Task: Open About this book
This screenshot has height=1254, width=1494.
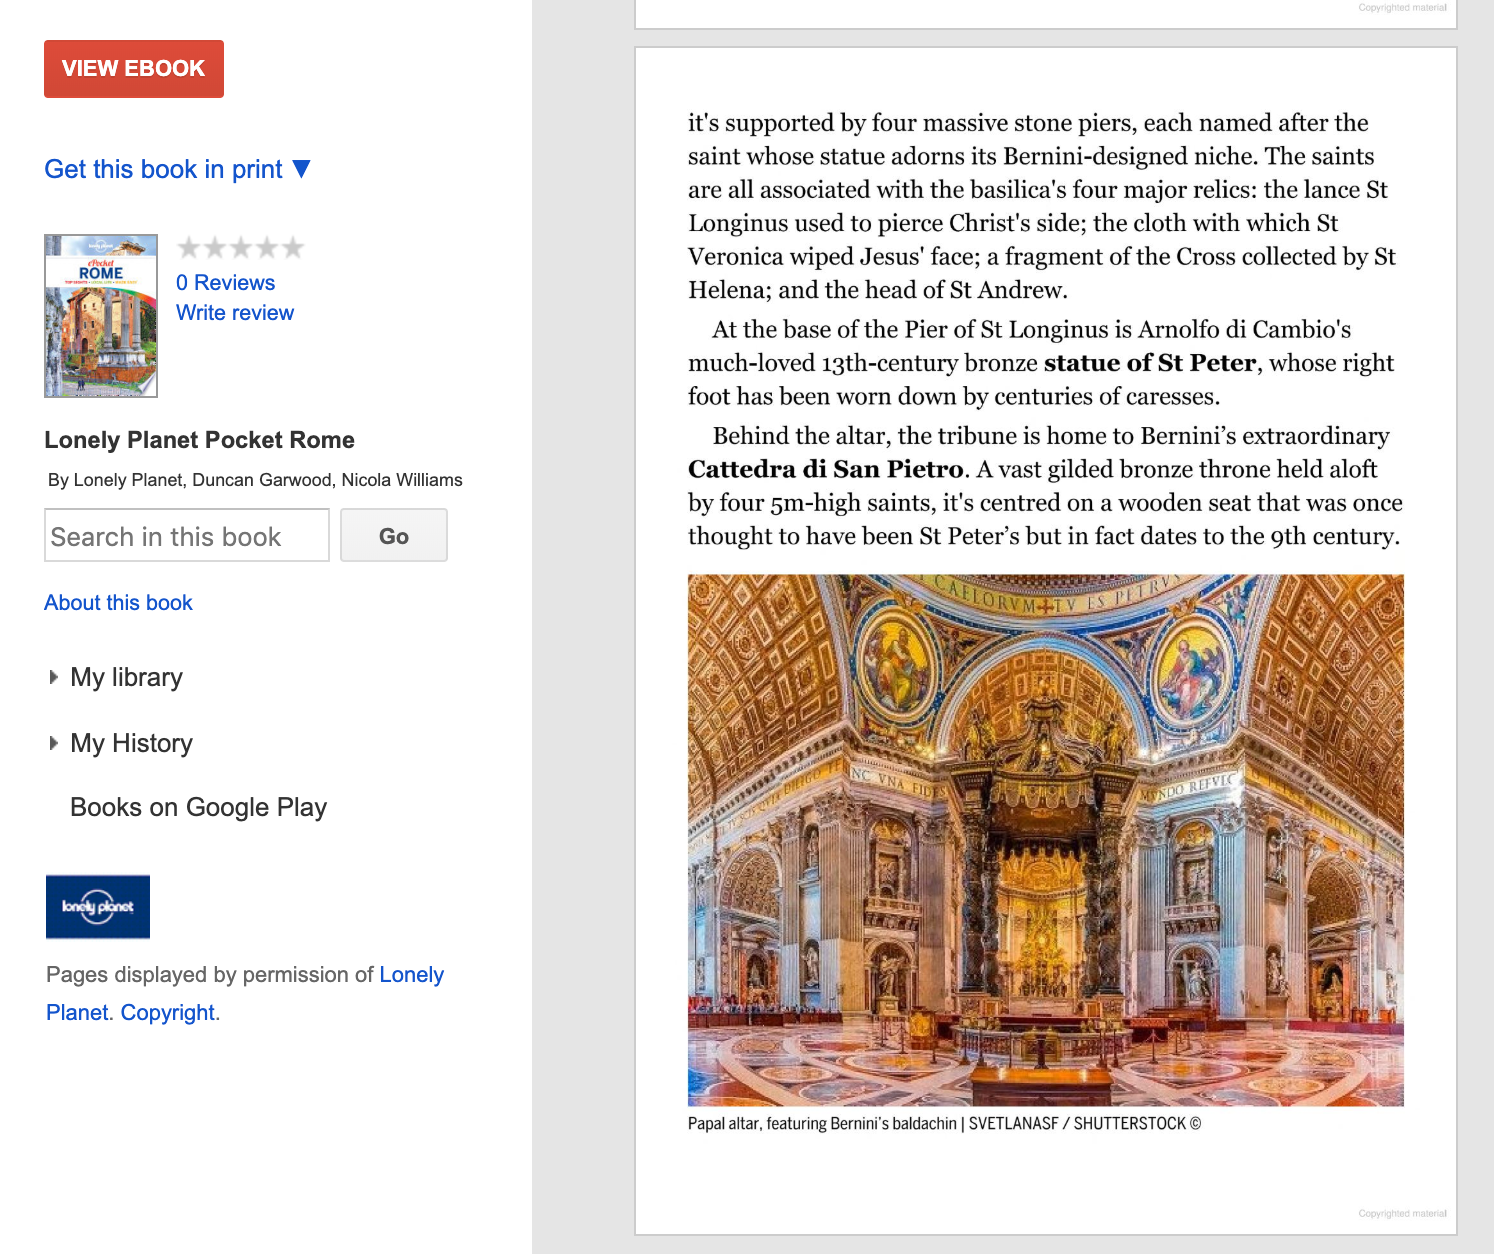Action: click(x=118, y=602)
